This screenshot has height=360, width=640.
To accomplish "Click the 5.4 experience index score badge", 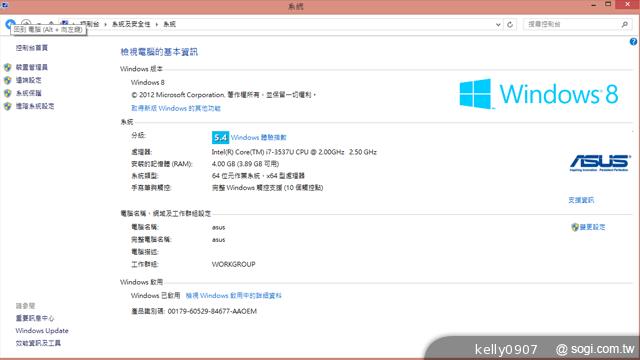I will [220, 138].
